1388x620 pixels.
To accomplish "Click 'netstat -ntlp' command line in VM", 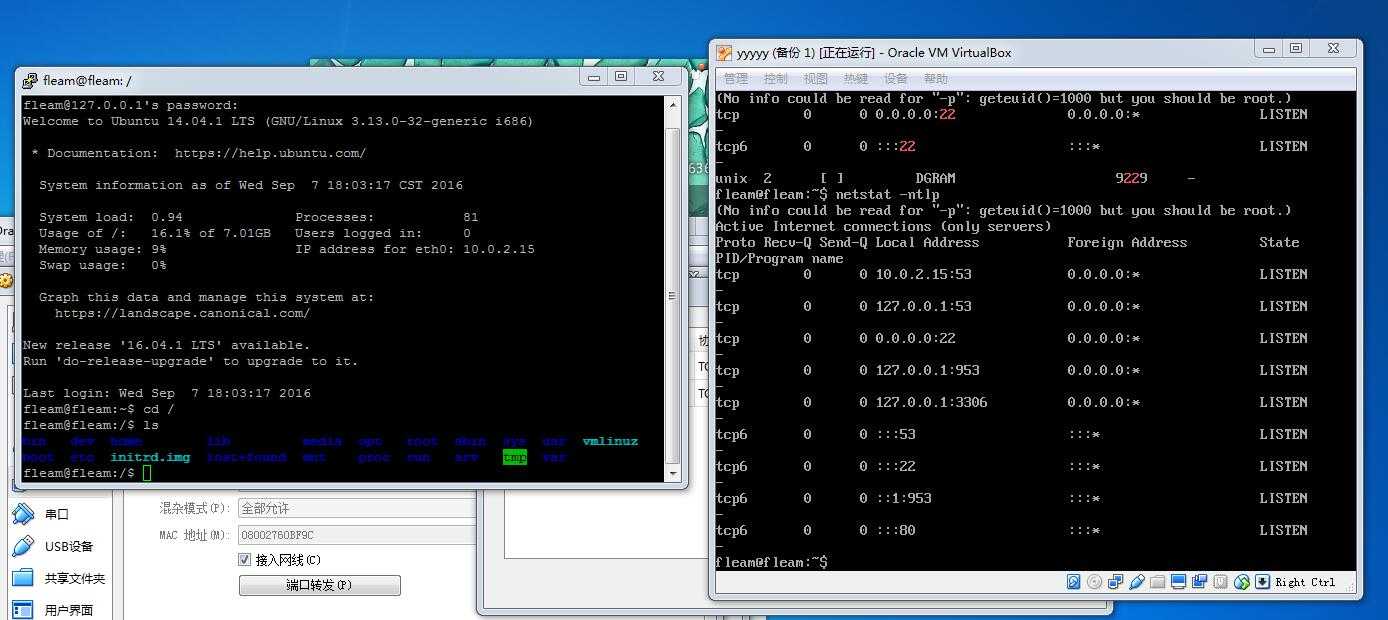I will tap(888, 194).
